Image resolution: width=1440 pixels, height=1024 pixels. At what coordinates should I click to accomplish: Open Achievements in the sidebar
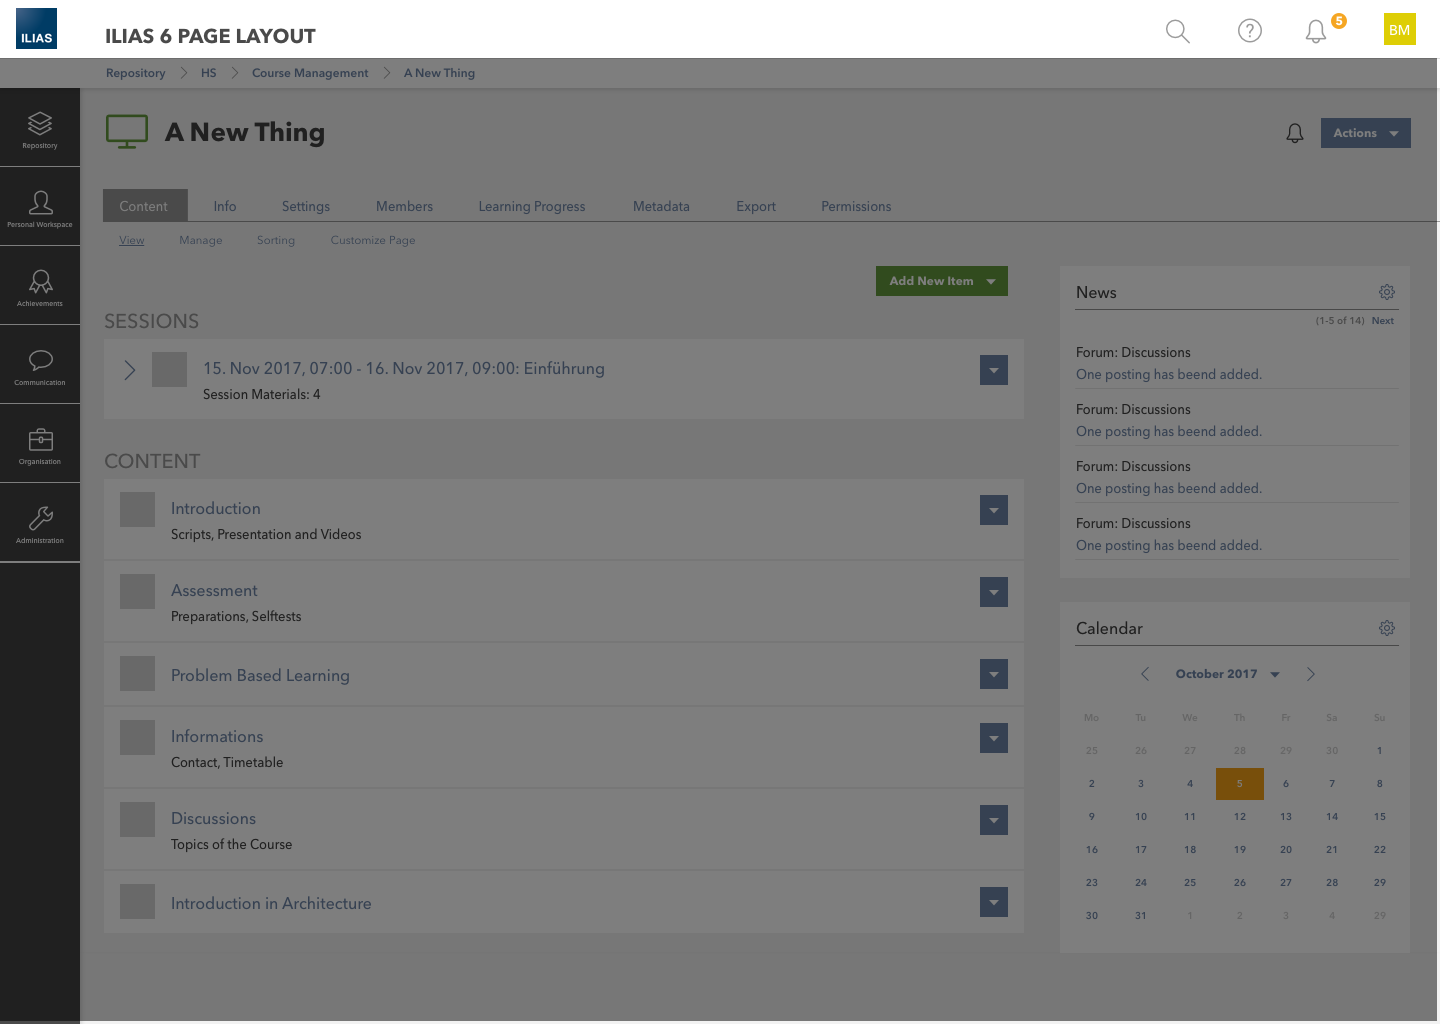click(x=40, y=287)
